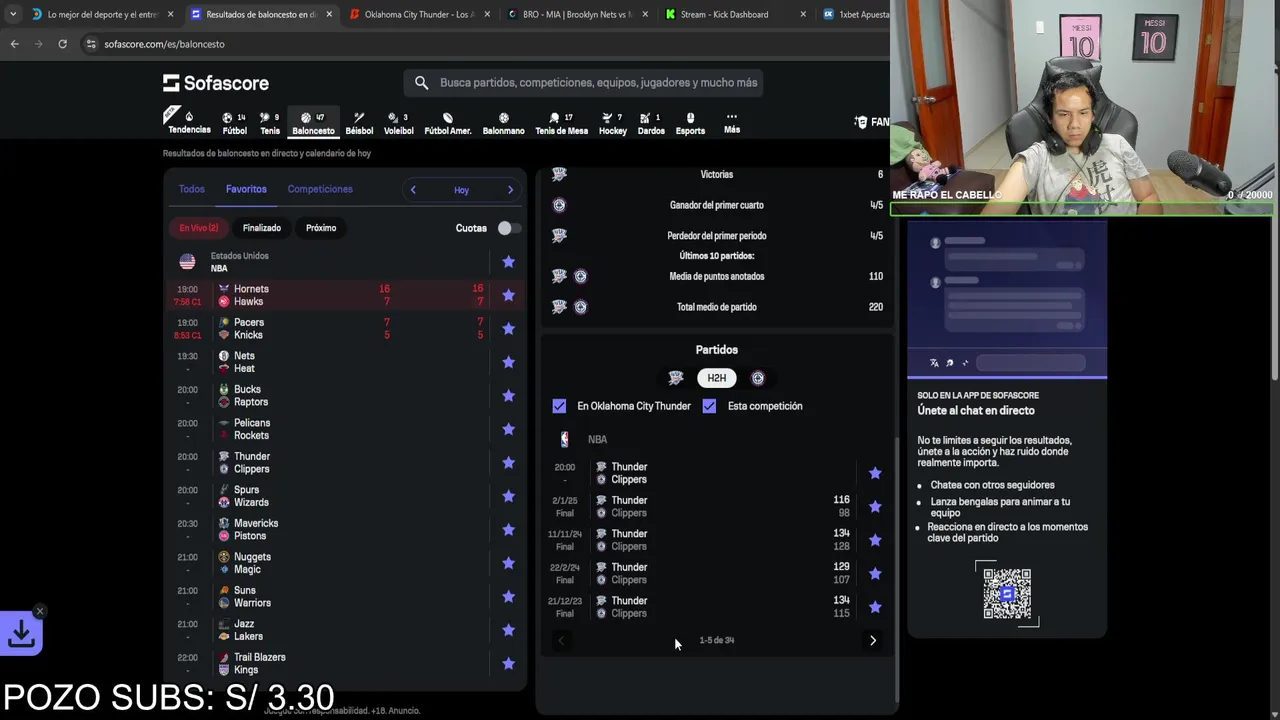Switch to Oklahoma City Thunder browser tab
Image resolution: width=1280 pixels, height=720 pixels.
(x=418, y=14)
